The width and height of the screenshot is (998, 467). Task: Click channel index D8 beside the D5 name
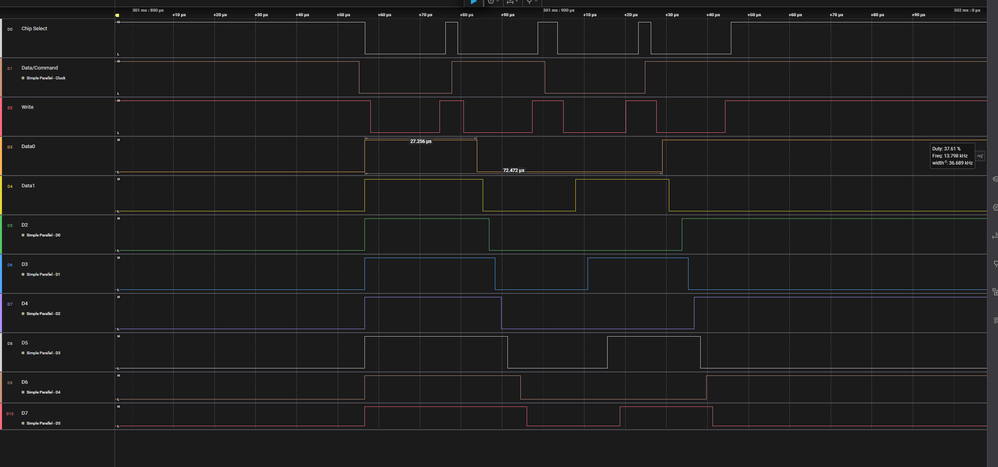10,344
